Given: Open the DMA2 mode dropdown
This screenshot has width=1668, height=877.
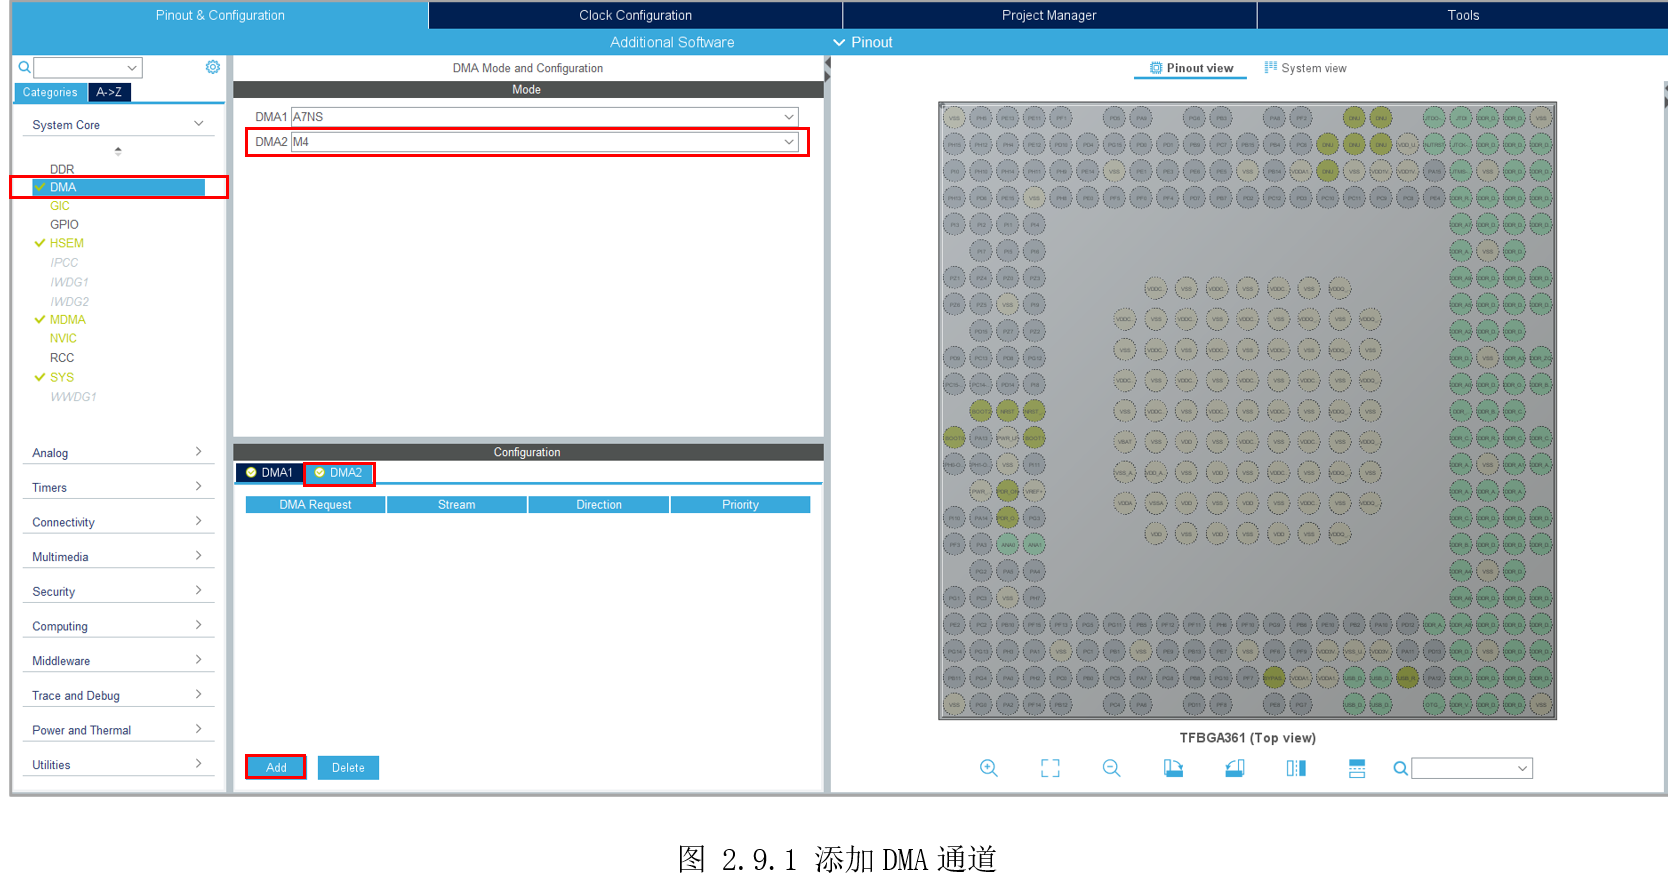Looking at the screenshot, I should pyautogui.click(x=788, y=142).
